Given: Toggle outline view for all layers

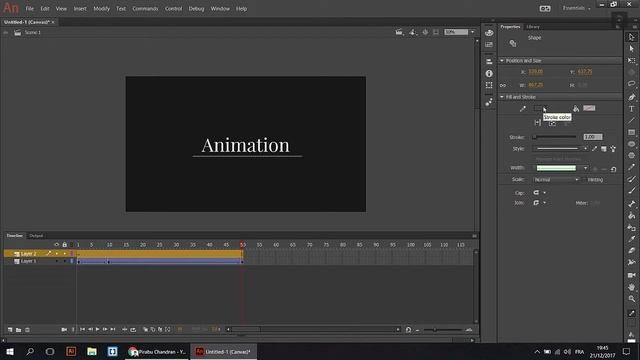Looking at the screenshot, I should pos(72,244).
